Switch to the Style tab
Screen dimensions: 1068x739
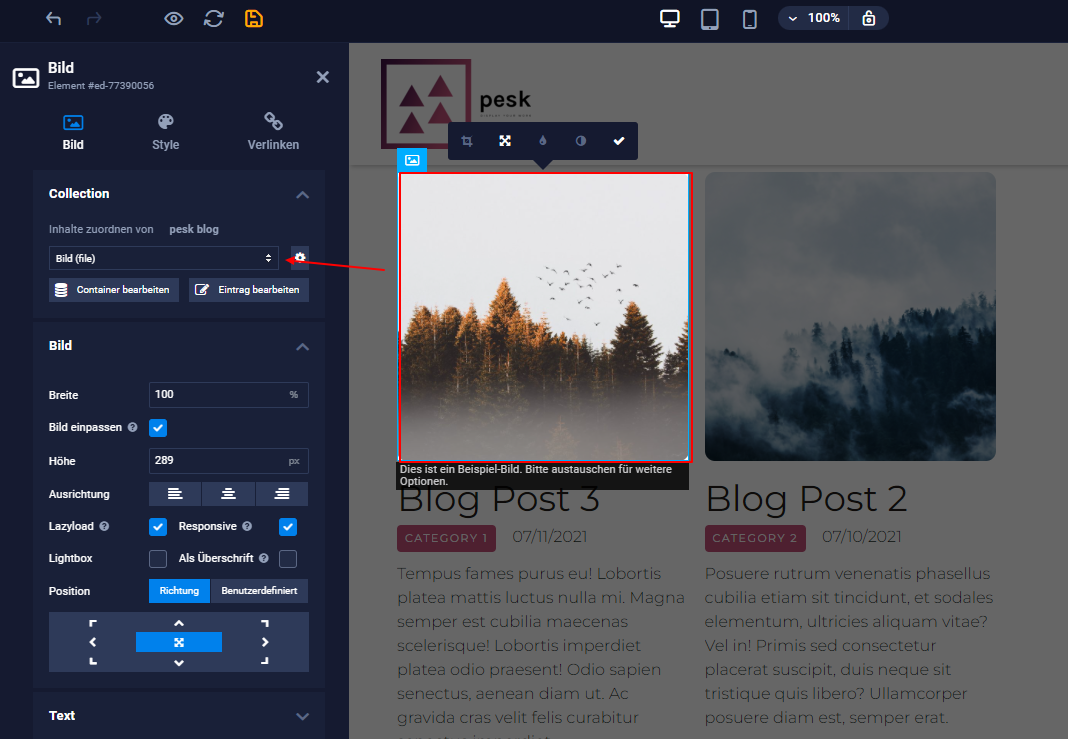point(165,132)
